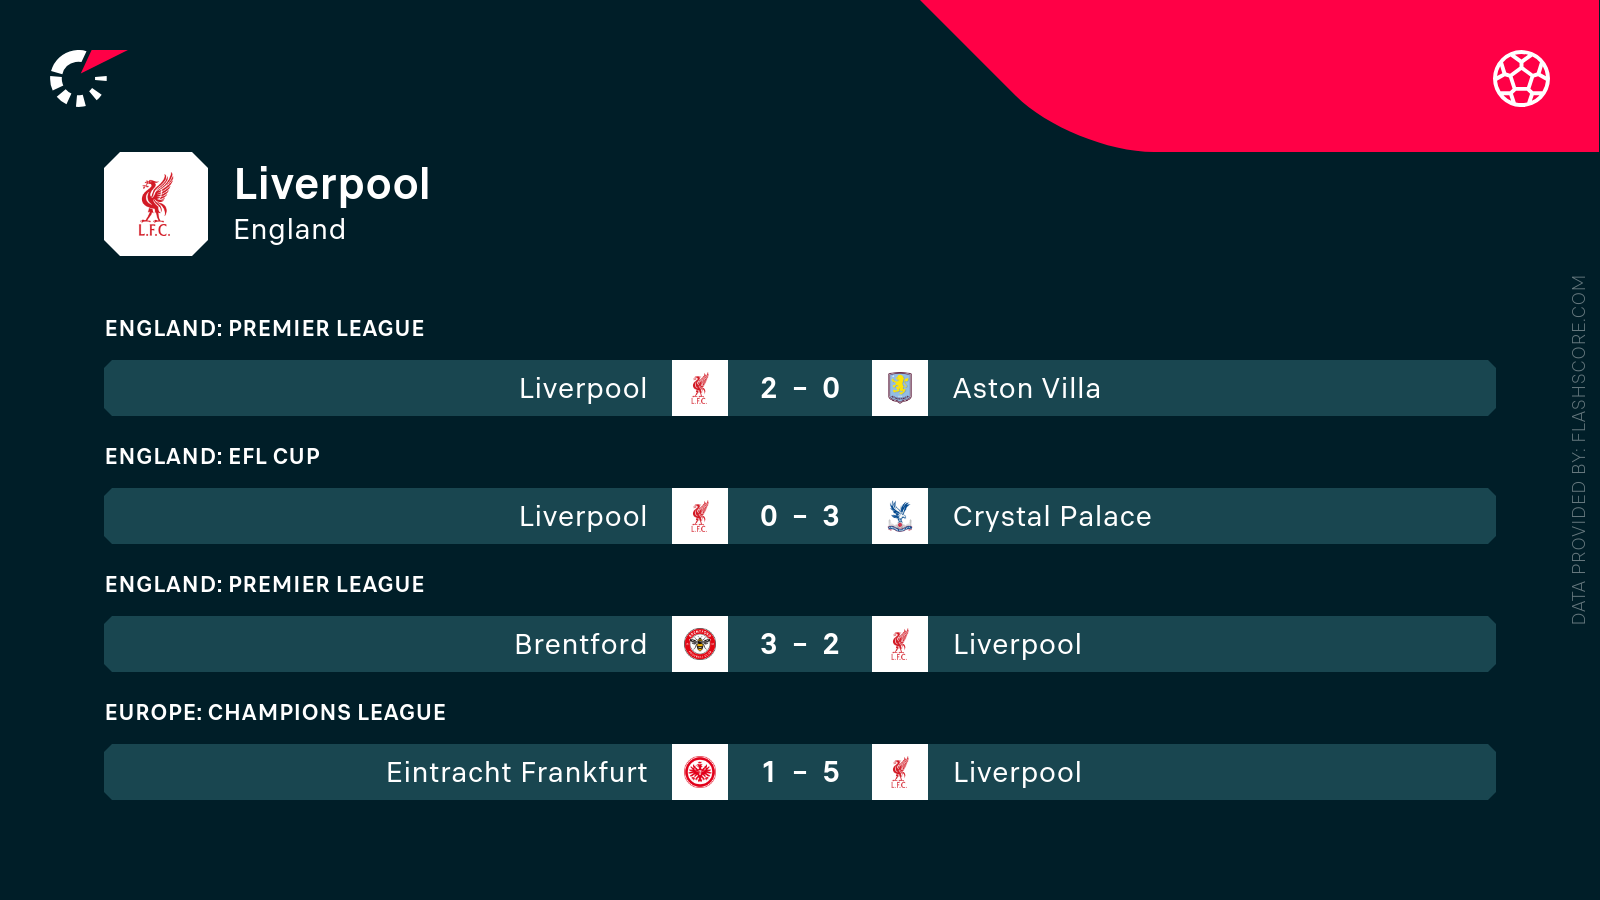Select the England country label under Liverpool
The image size is (1600, 900).
[x=289, y=230]
